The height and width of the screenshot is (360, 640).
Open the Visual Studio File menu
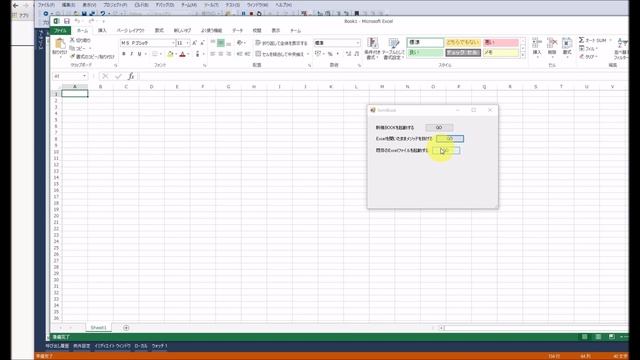(46, 5)
